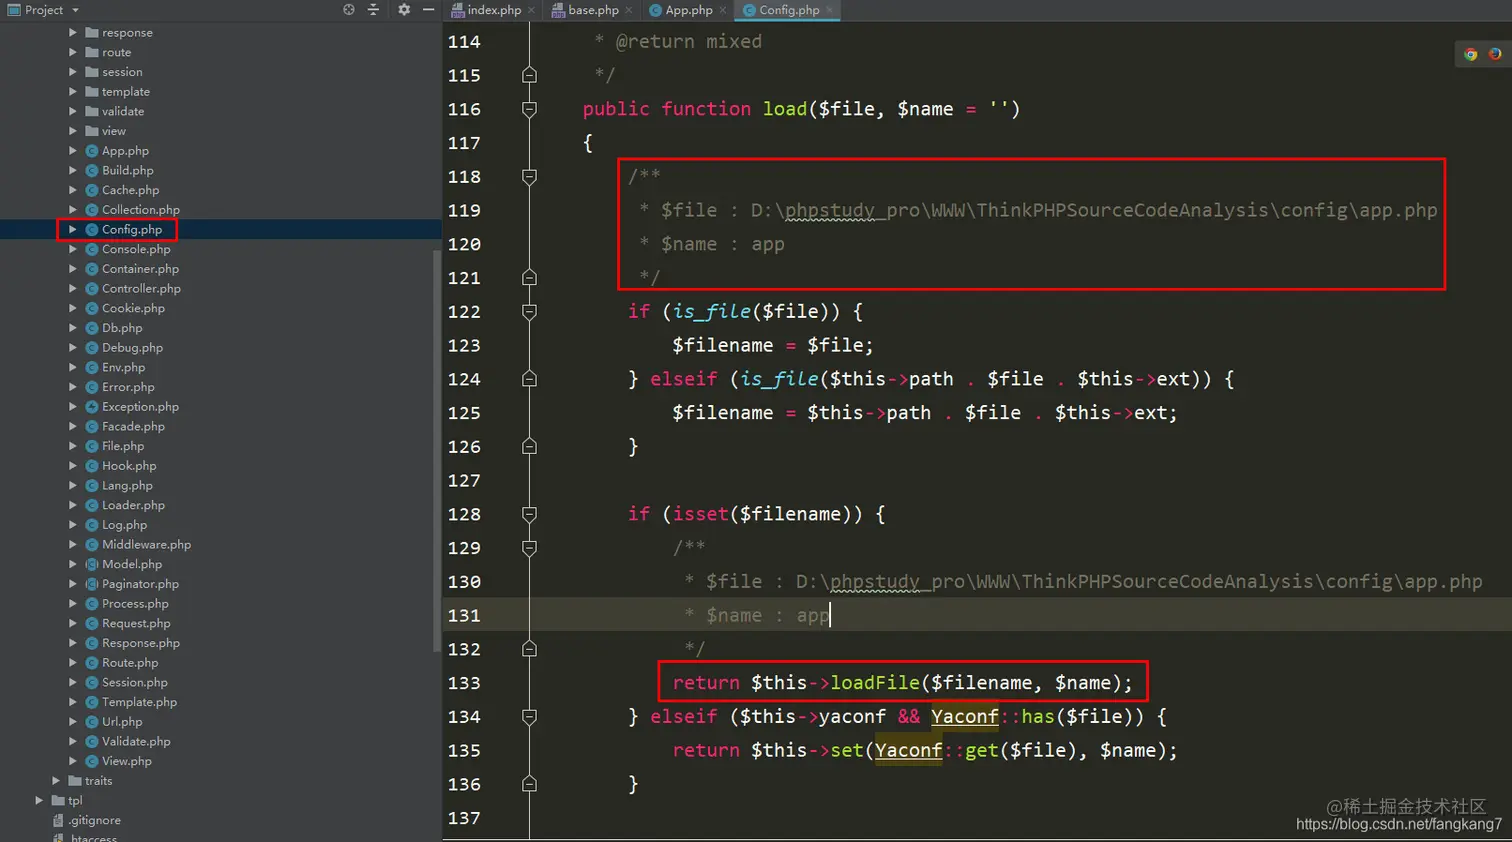Click the Error.php class icon
The width and height of the screenshot is (1512, 842).
pos(92,387)
